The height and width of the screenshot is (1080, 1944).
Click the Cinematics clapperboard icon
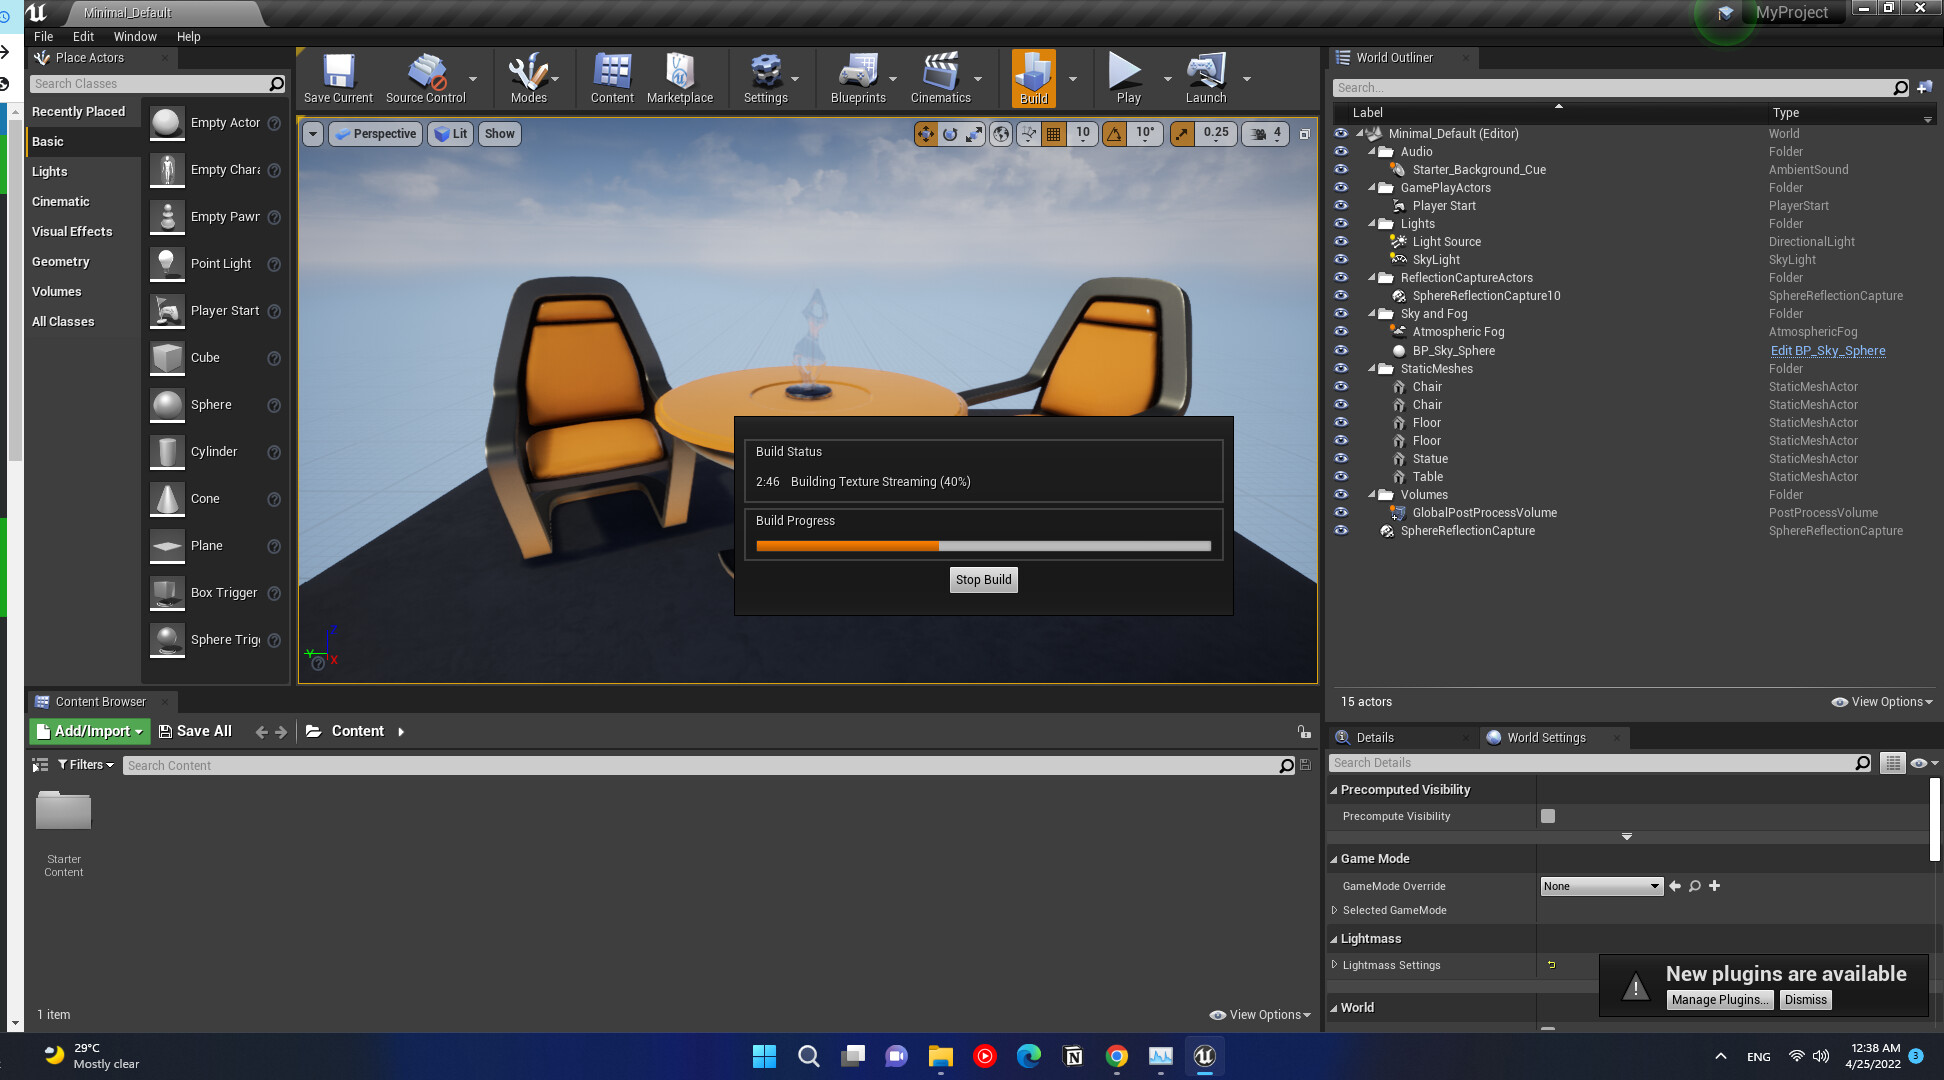point(939,72)
